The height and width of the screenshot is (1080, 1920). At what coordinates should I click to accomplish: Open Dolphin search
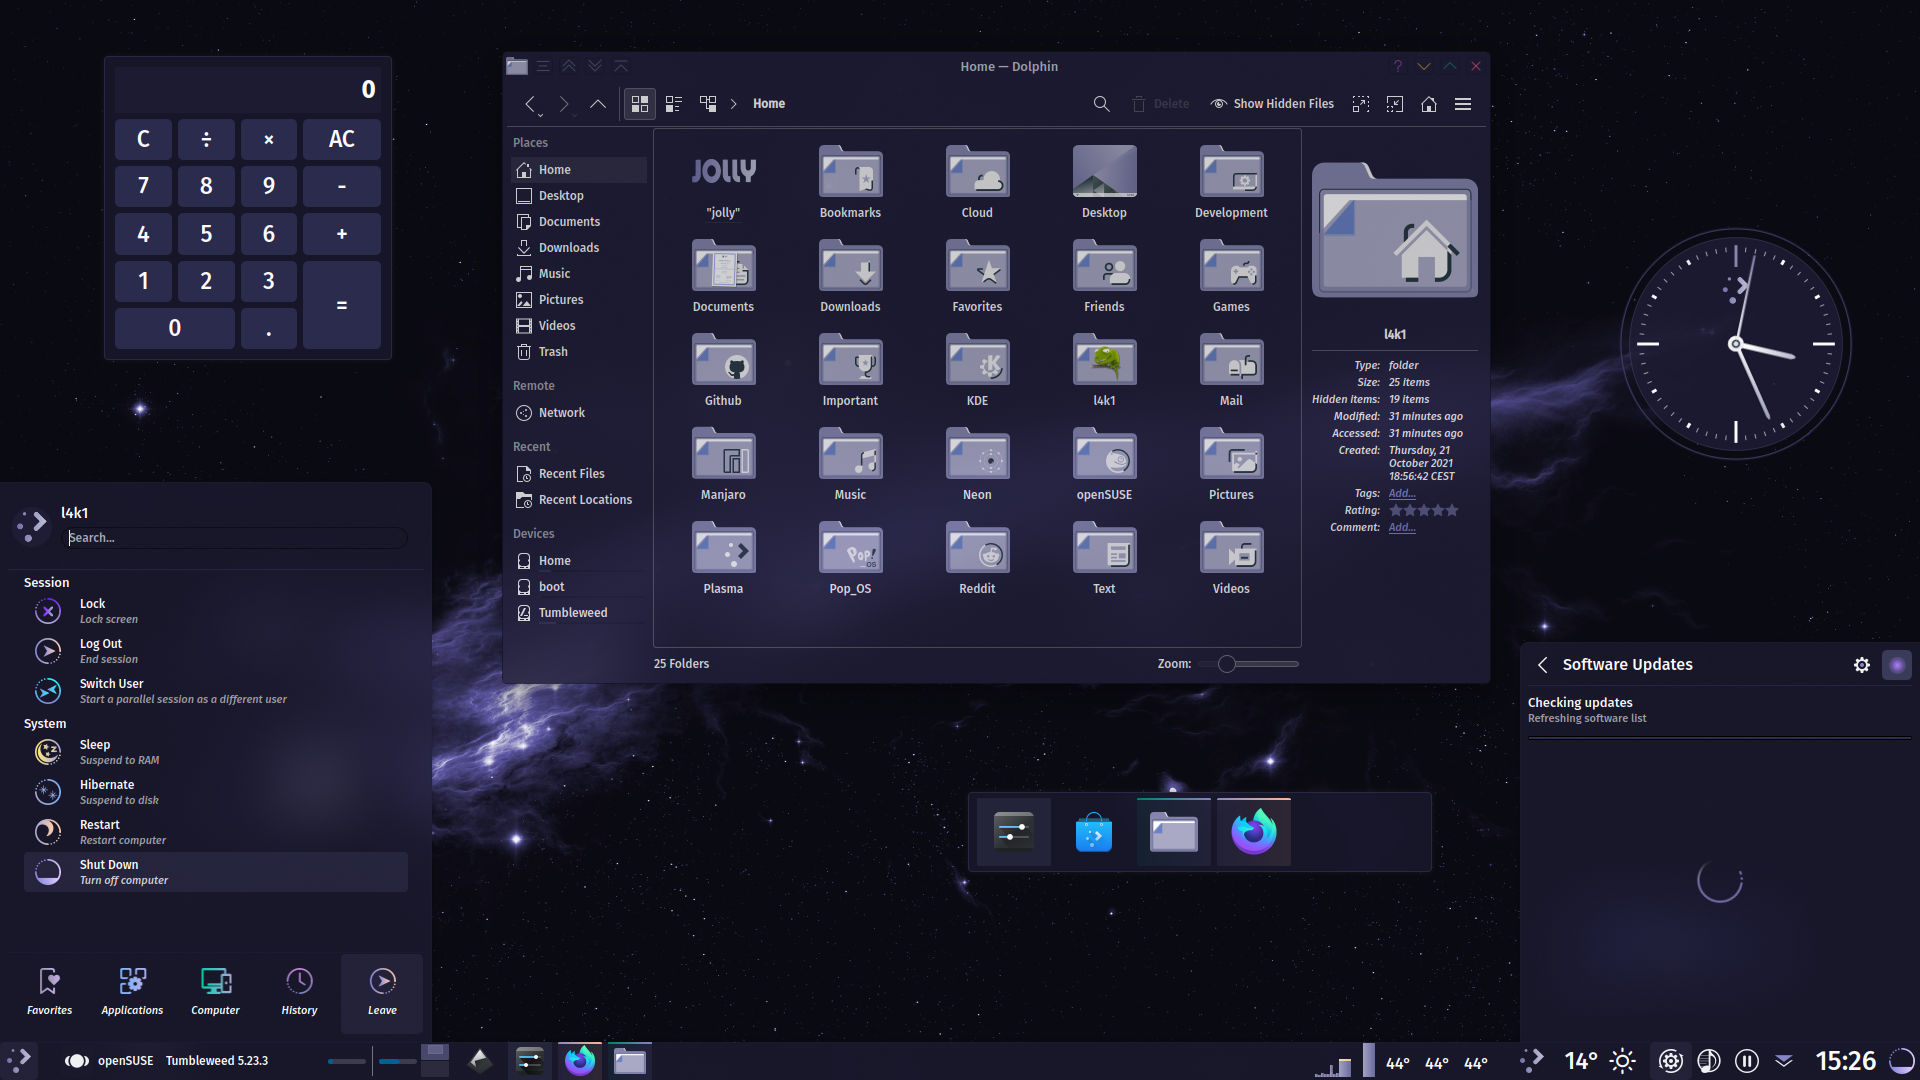(x=1101, y=103)
